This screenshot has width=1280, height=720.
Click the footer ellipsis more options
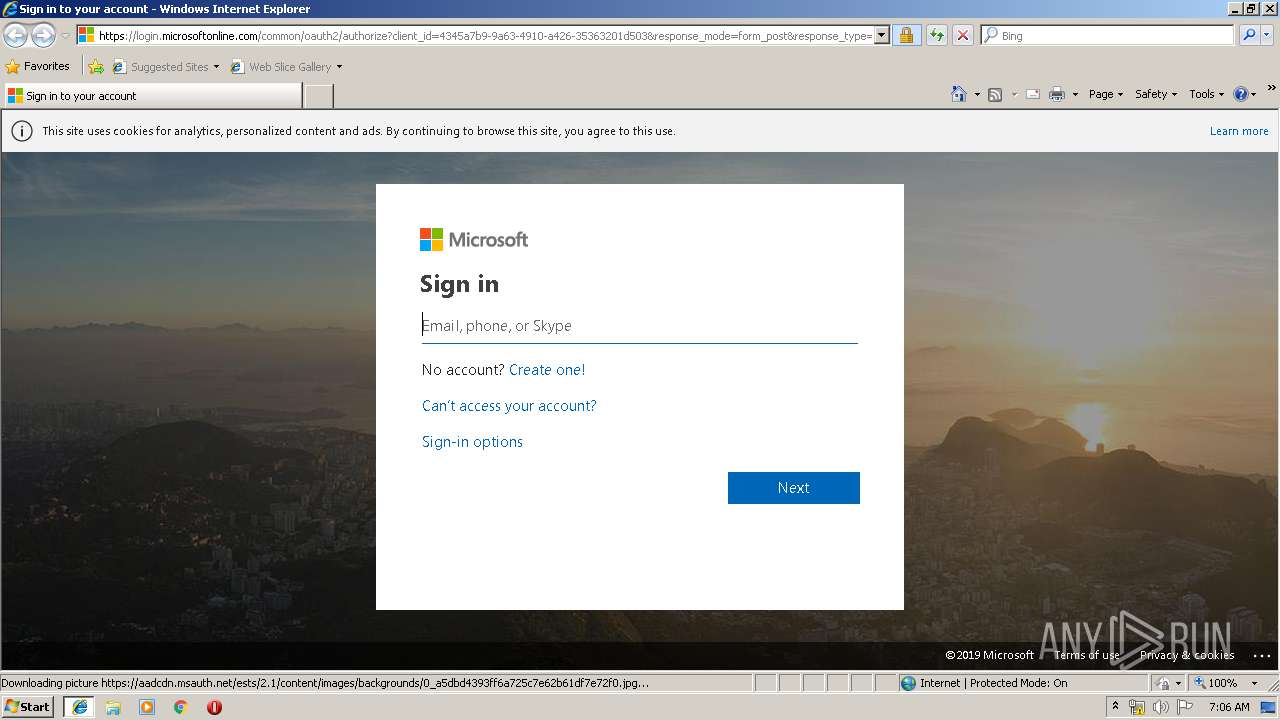coord(1261,656)
